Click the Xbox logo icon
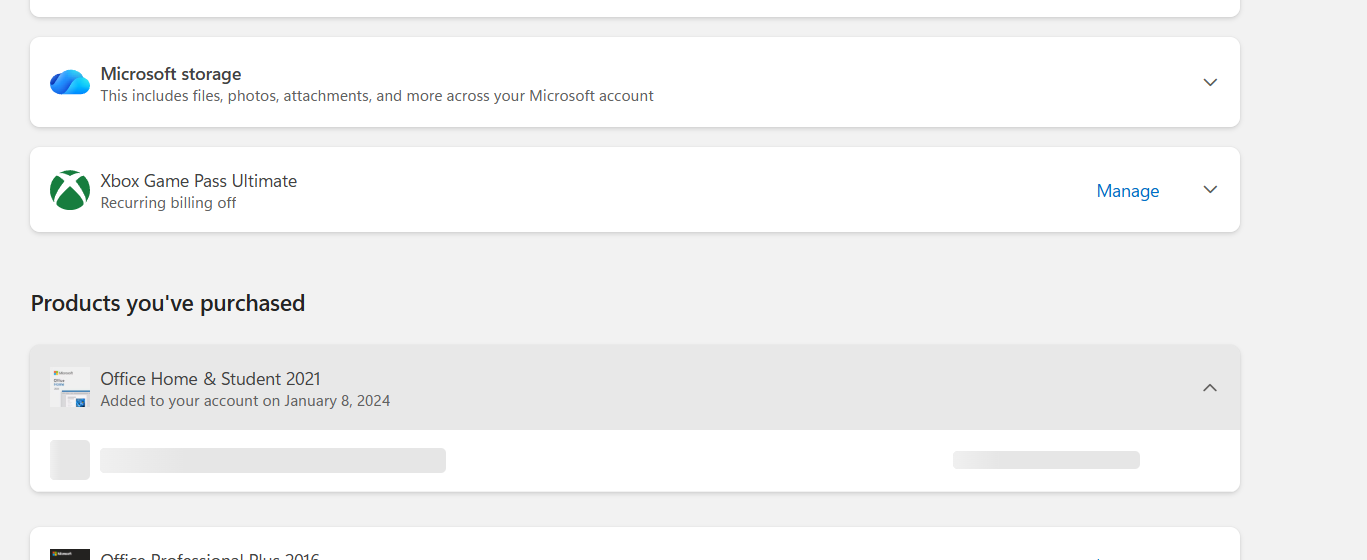Viewport: 1367px width, 560px height. coord(70,190)
